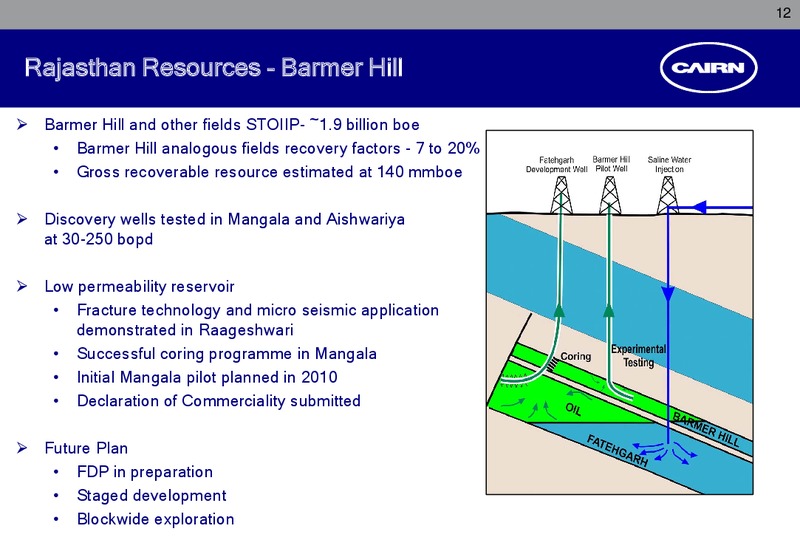Click the text 'at 30-250 bopd'
The width and height of the screenshot is (800, 554).
(x=98, y=239)
